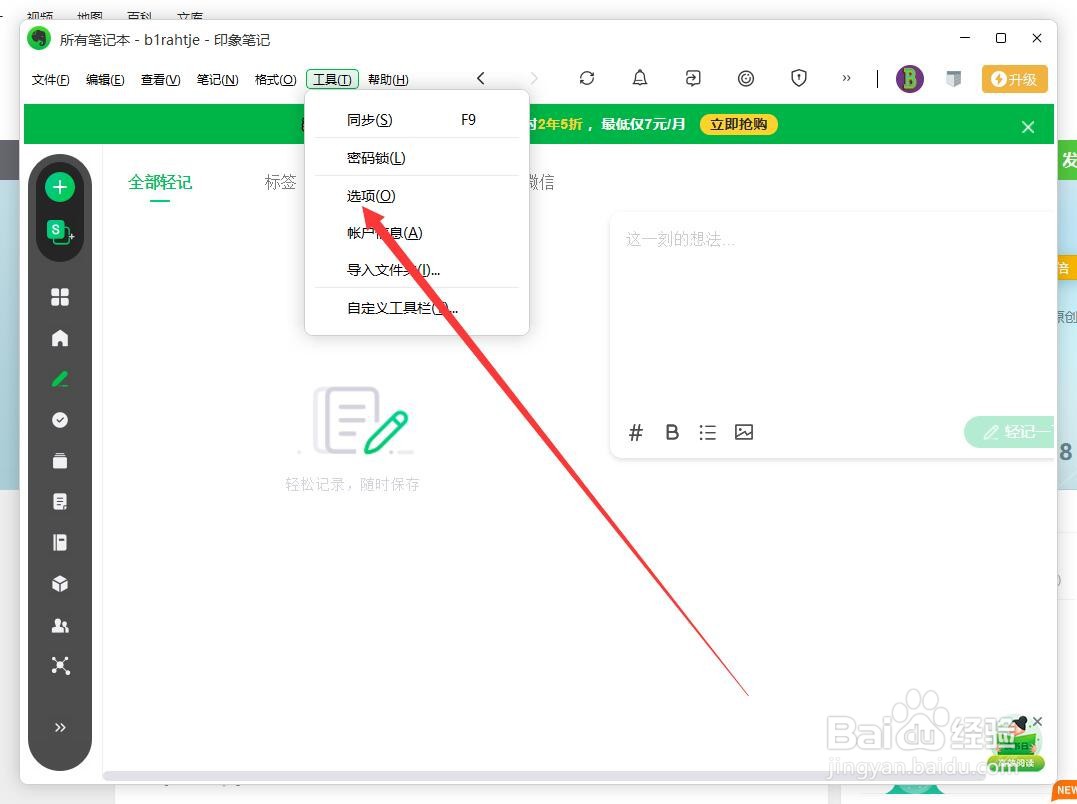Open the checkmark tasks icon in sidebar
Image resolution: width=1077 pixels, height=804 pixels.
click(x=60, y=420)
